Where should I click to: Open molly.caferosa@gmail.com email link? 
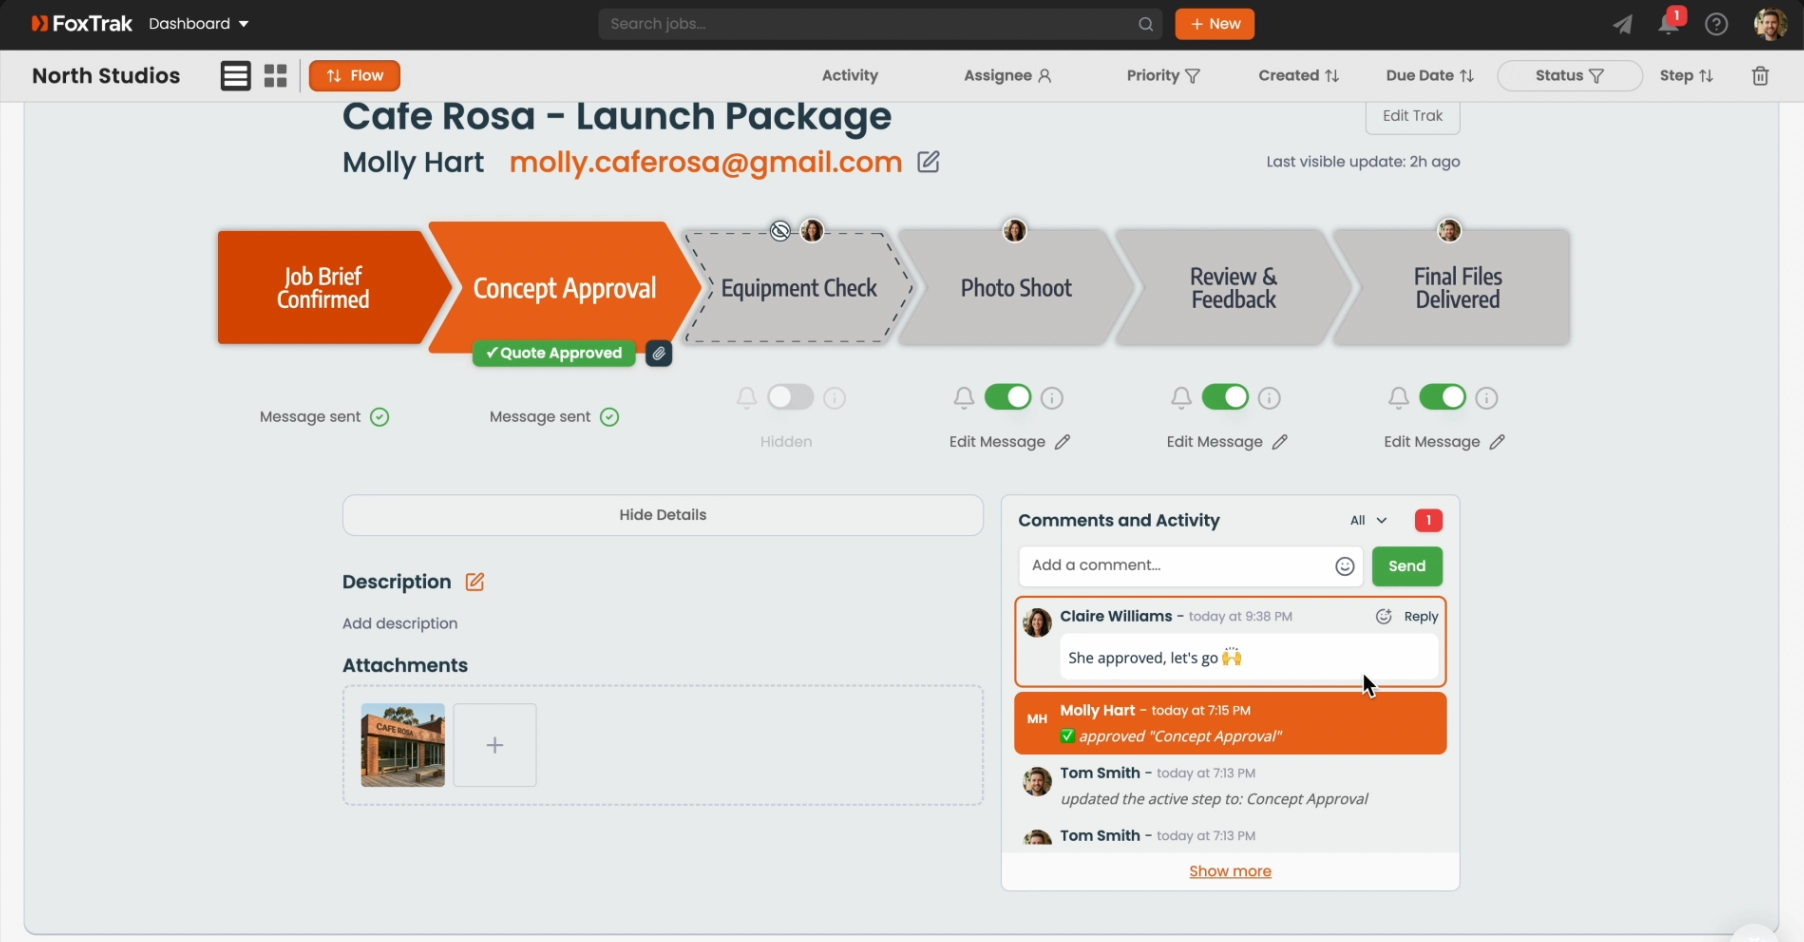coord(706,162)
